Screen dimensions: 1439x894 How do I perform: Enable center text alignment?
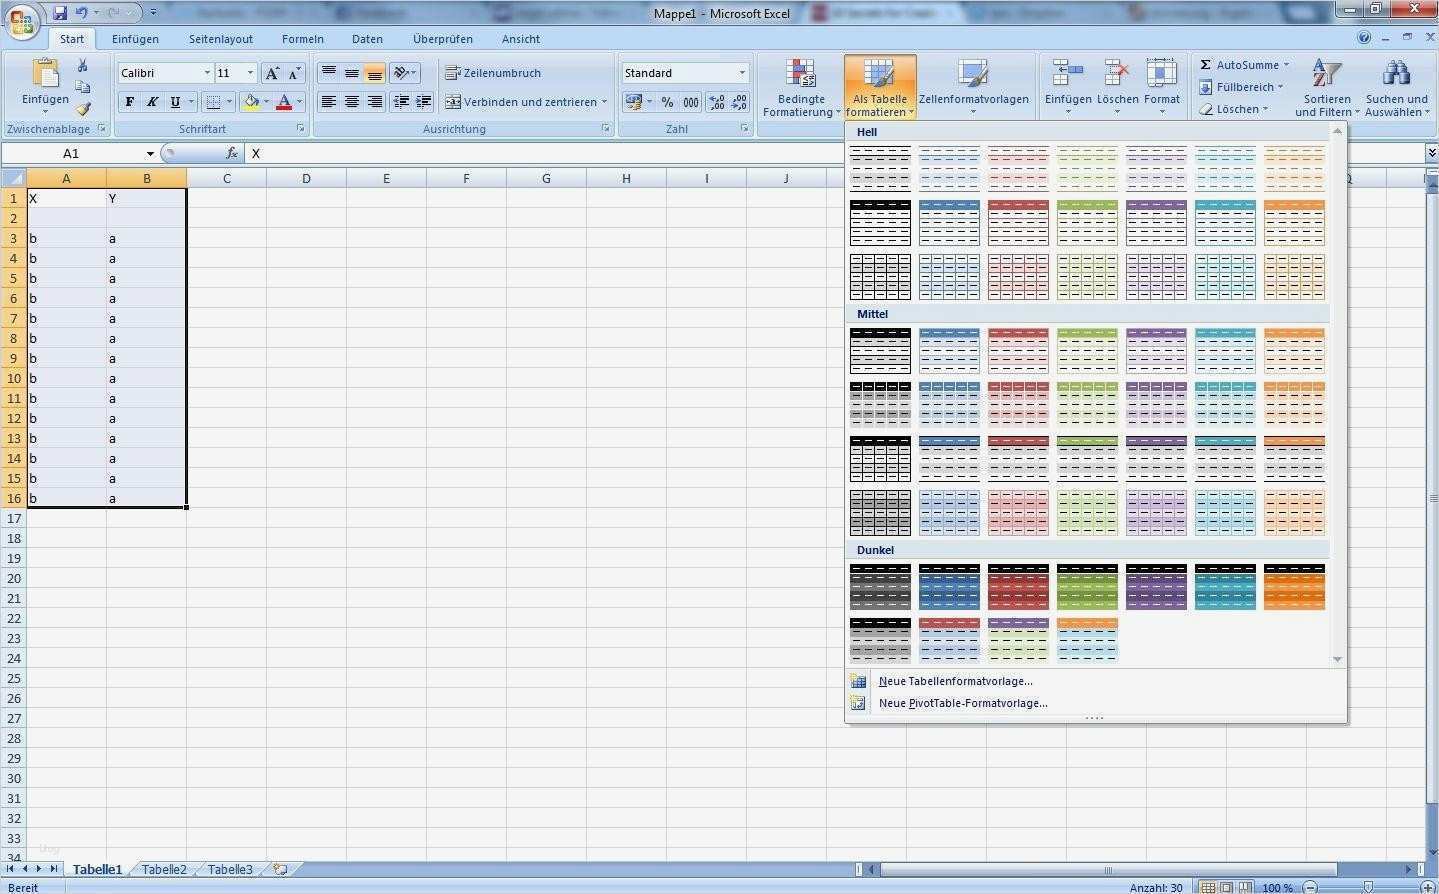point(351,101)
